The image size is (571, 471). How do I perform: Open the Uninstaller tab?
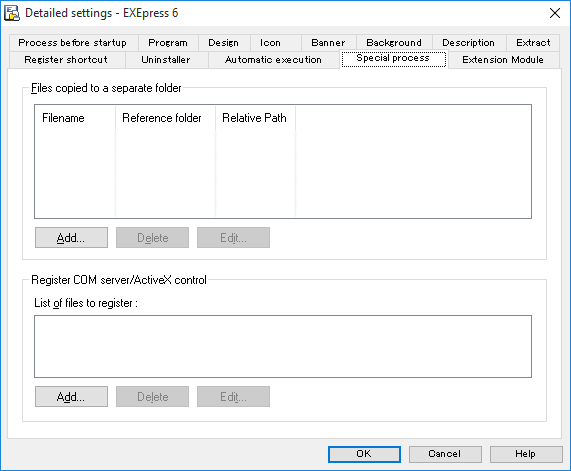166,60
